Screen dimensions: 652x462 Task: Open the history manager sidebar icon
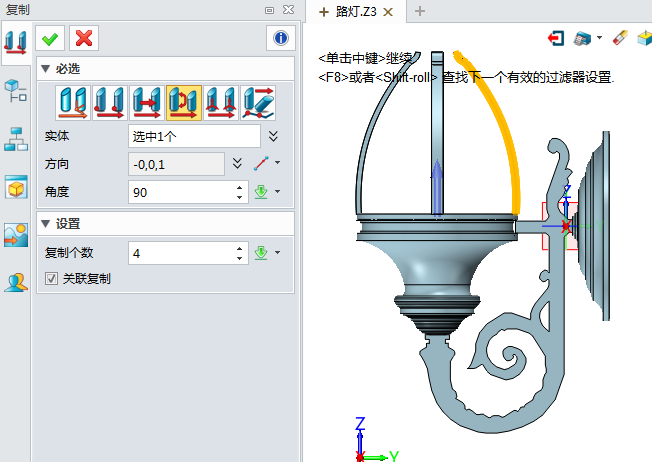pos(16,91)
